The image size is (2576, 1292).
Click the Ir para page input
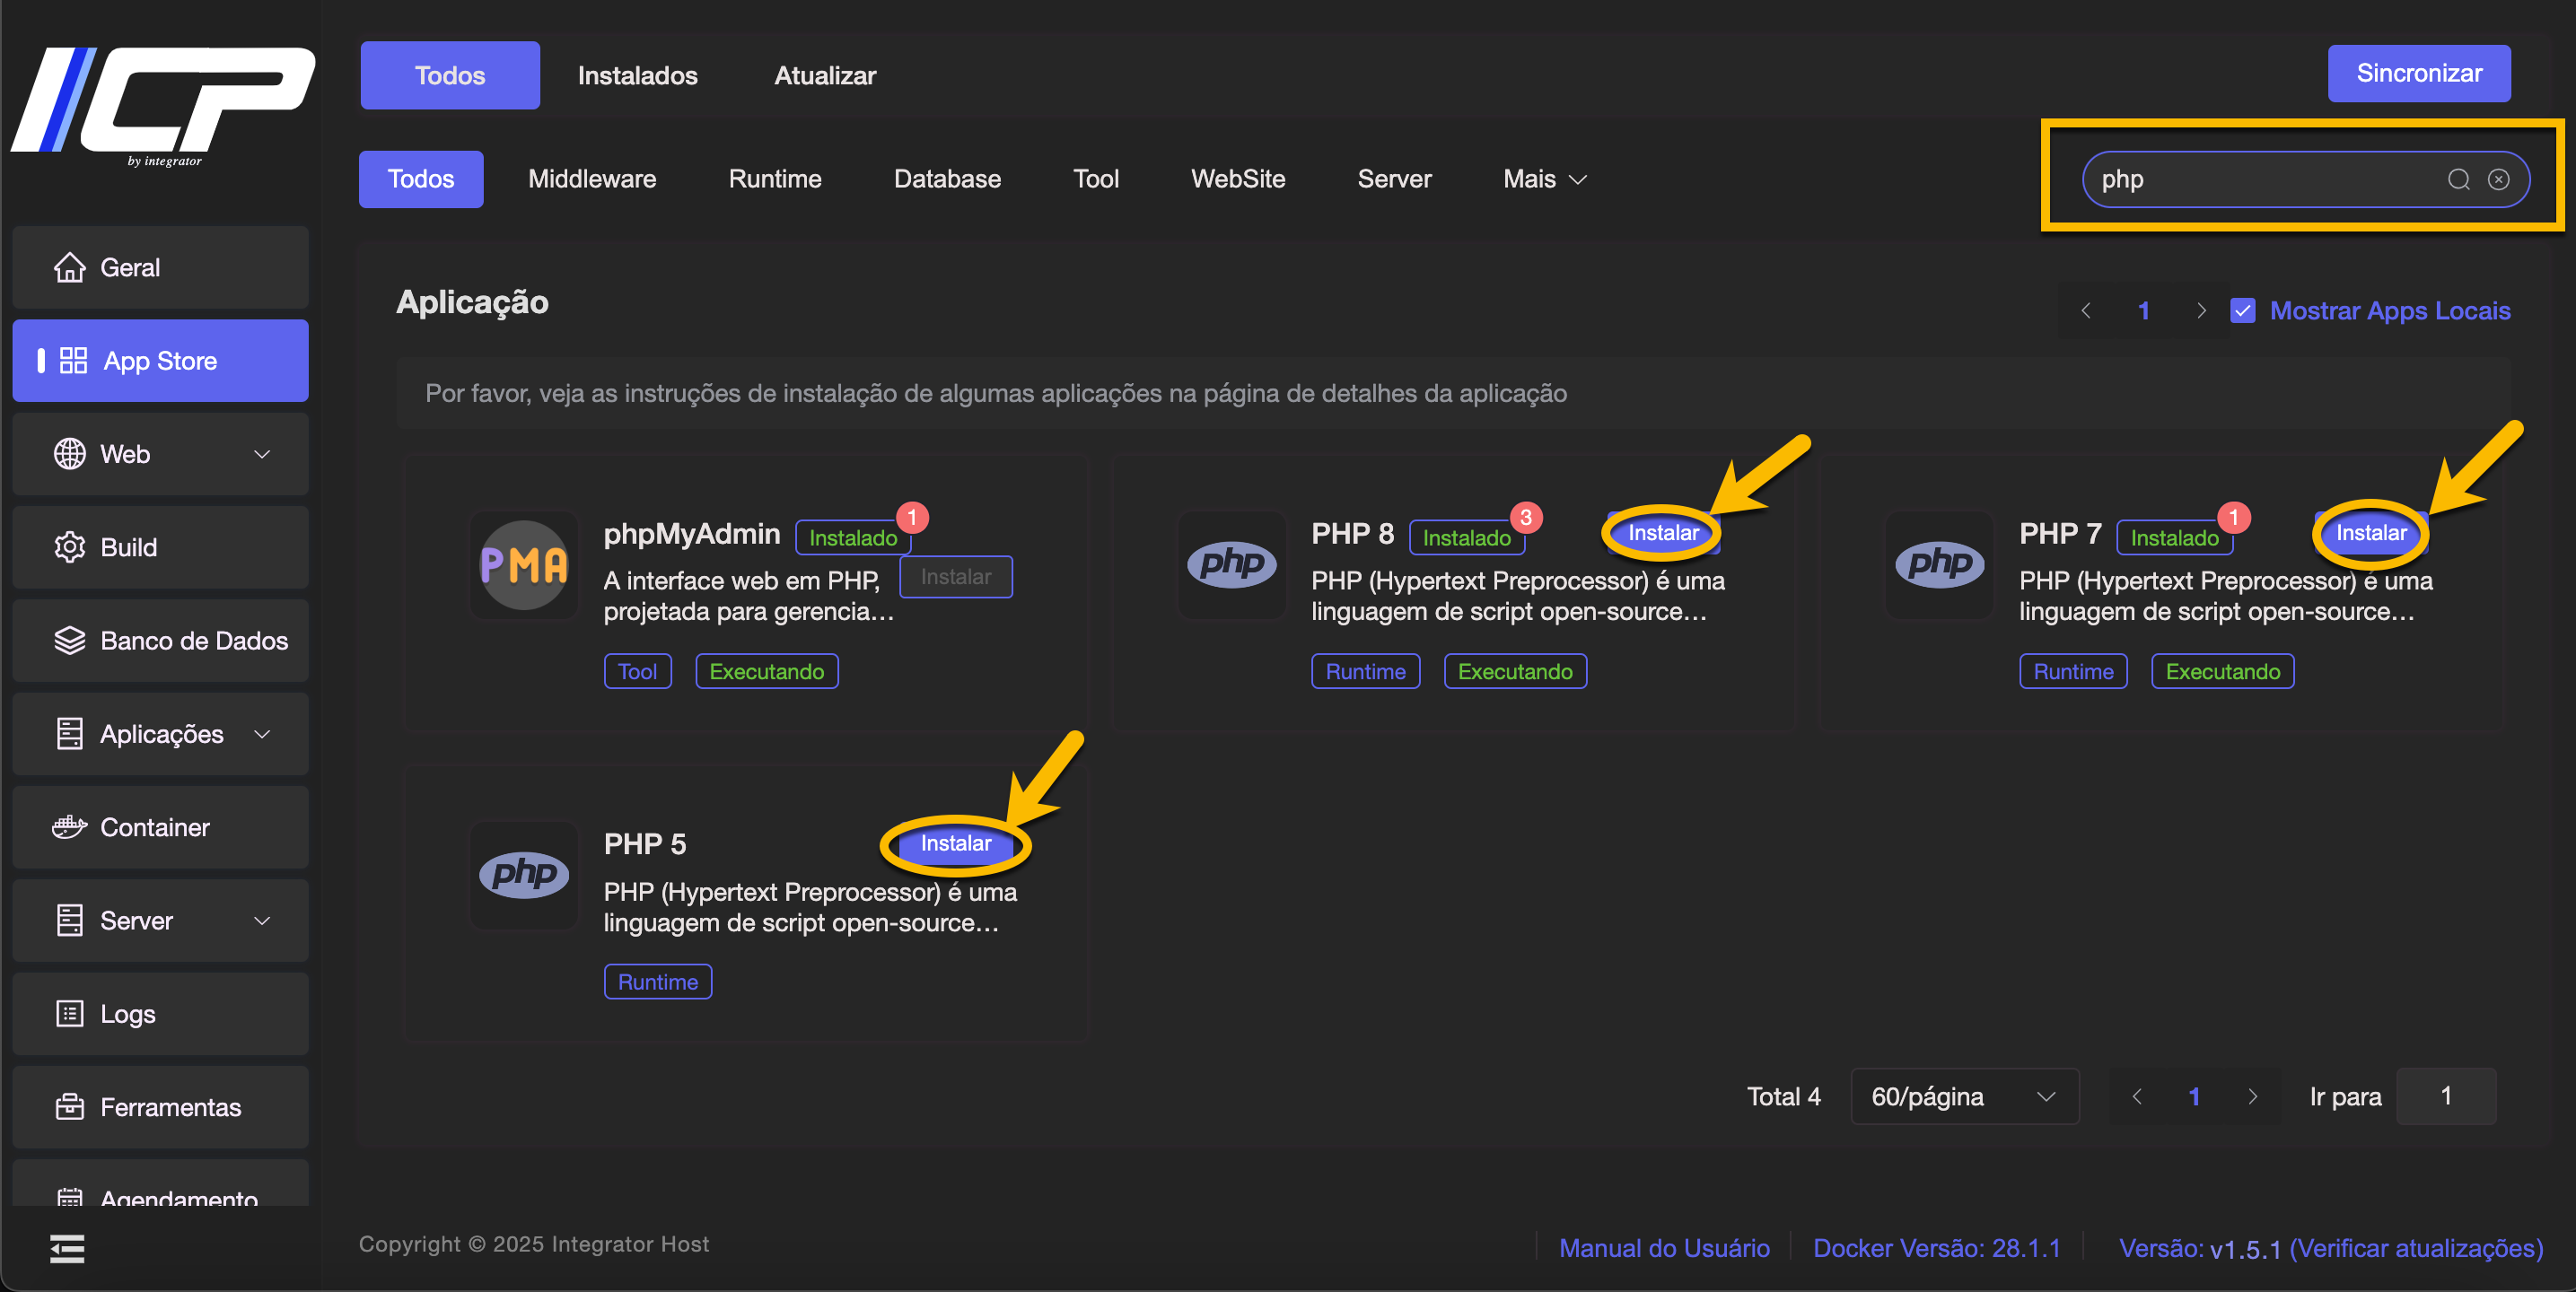pyautogui.click(x=2445, y=1096)
